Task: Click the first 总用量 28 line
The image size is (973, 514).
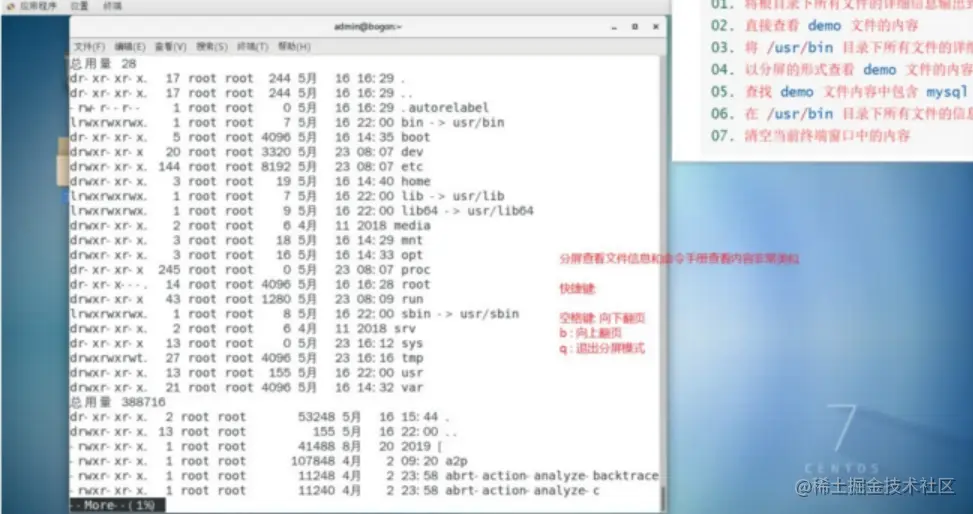Action: [x=103, y=64]
